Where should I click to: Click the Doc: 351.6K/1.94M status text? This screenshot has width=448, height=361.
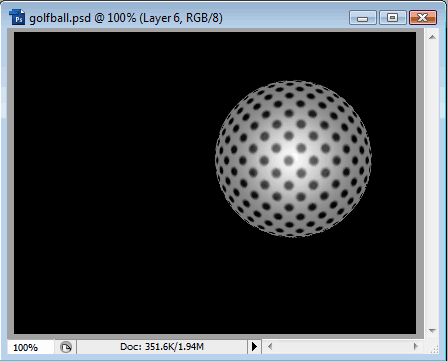click(162, 347)
